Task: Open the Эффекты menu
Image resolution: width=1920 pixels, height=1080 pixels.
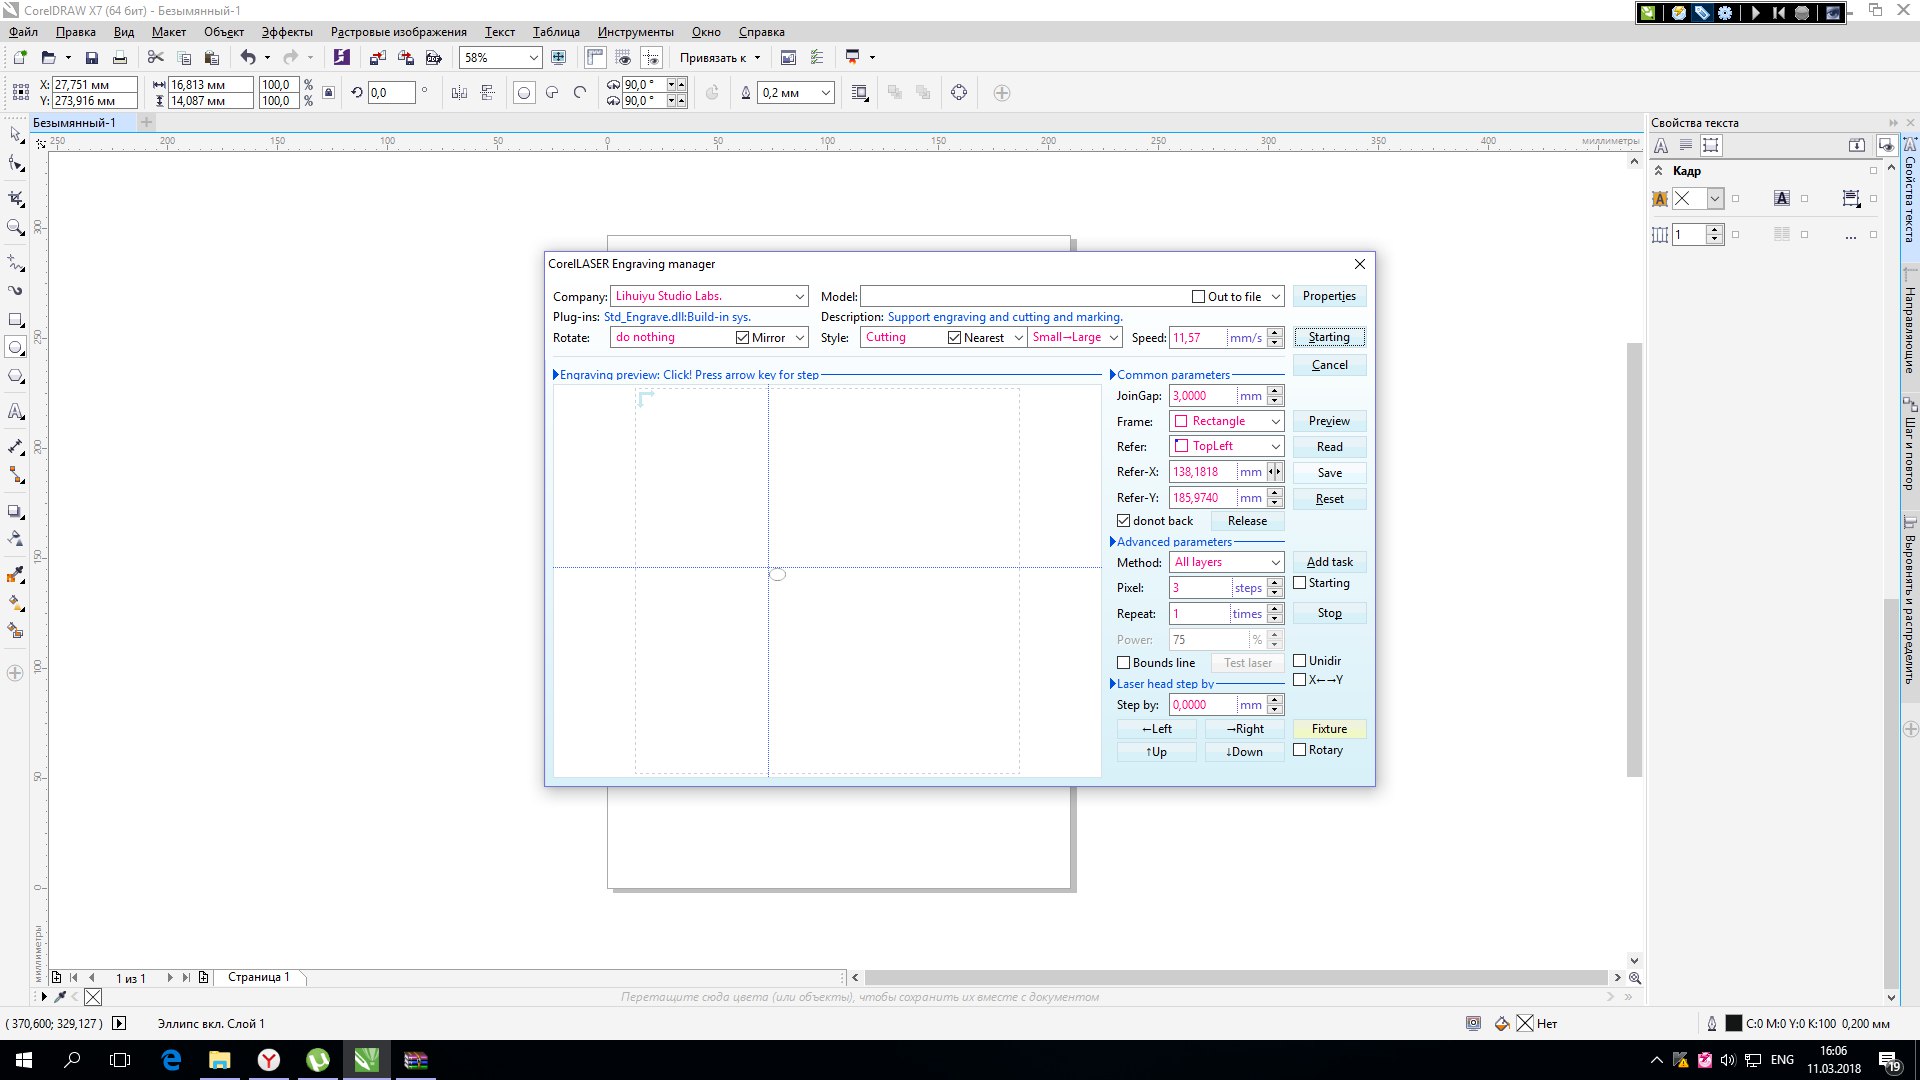Action: (287, 32)
